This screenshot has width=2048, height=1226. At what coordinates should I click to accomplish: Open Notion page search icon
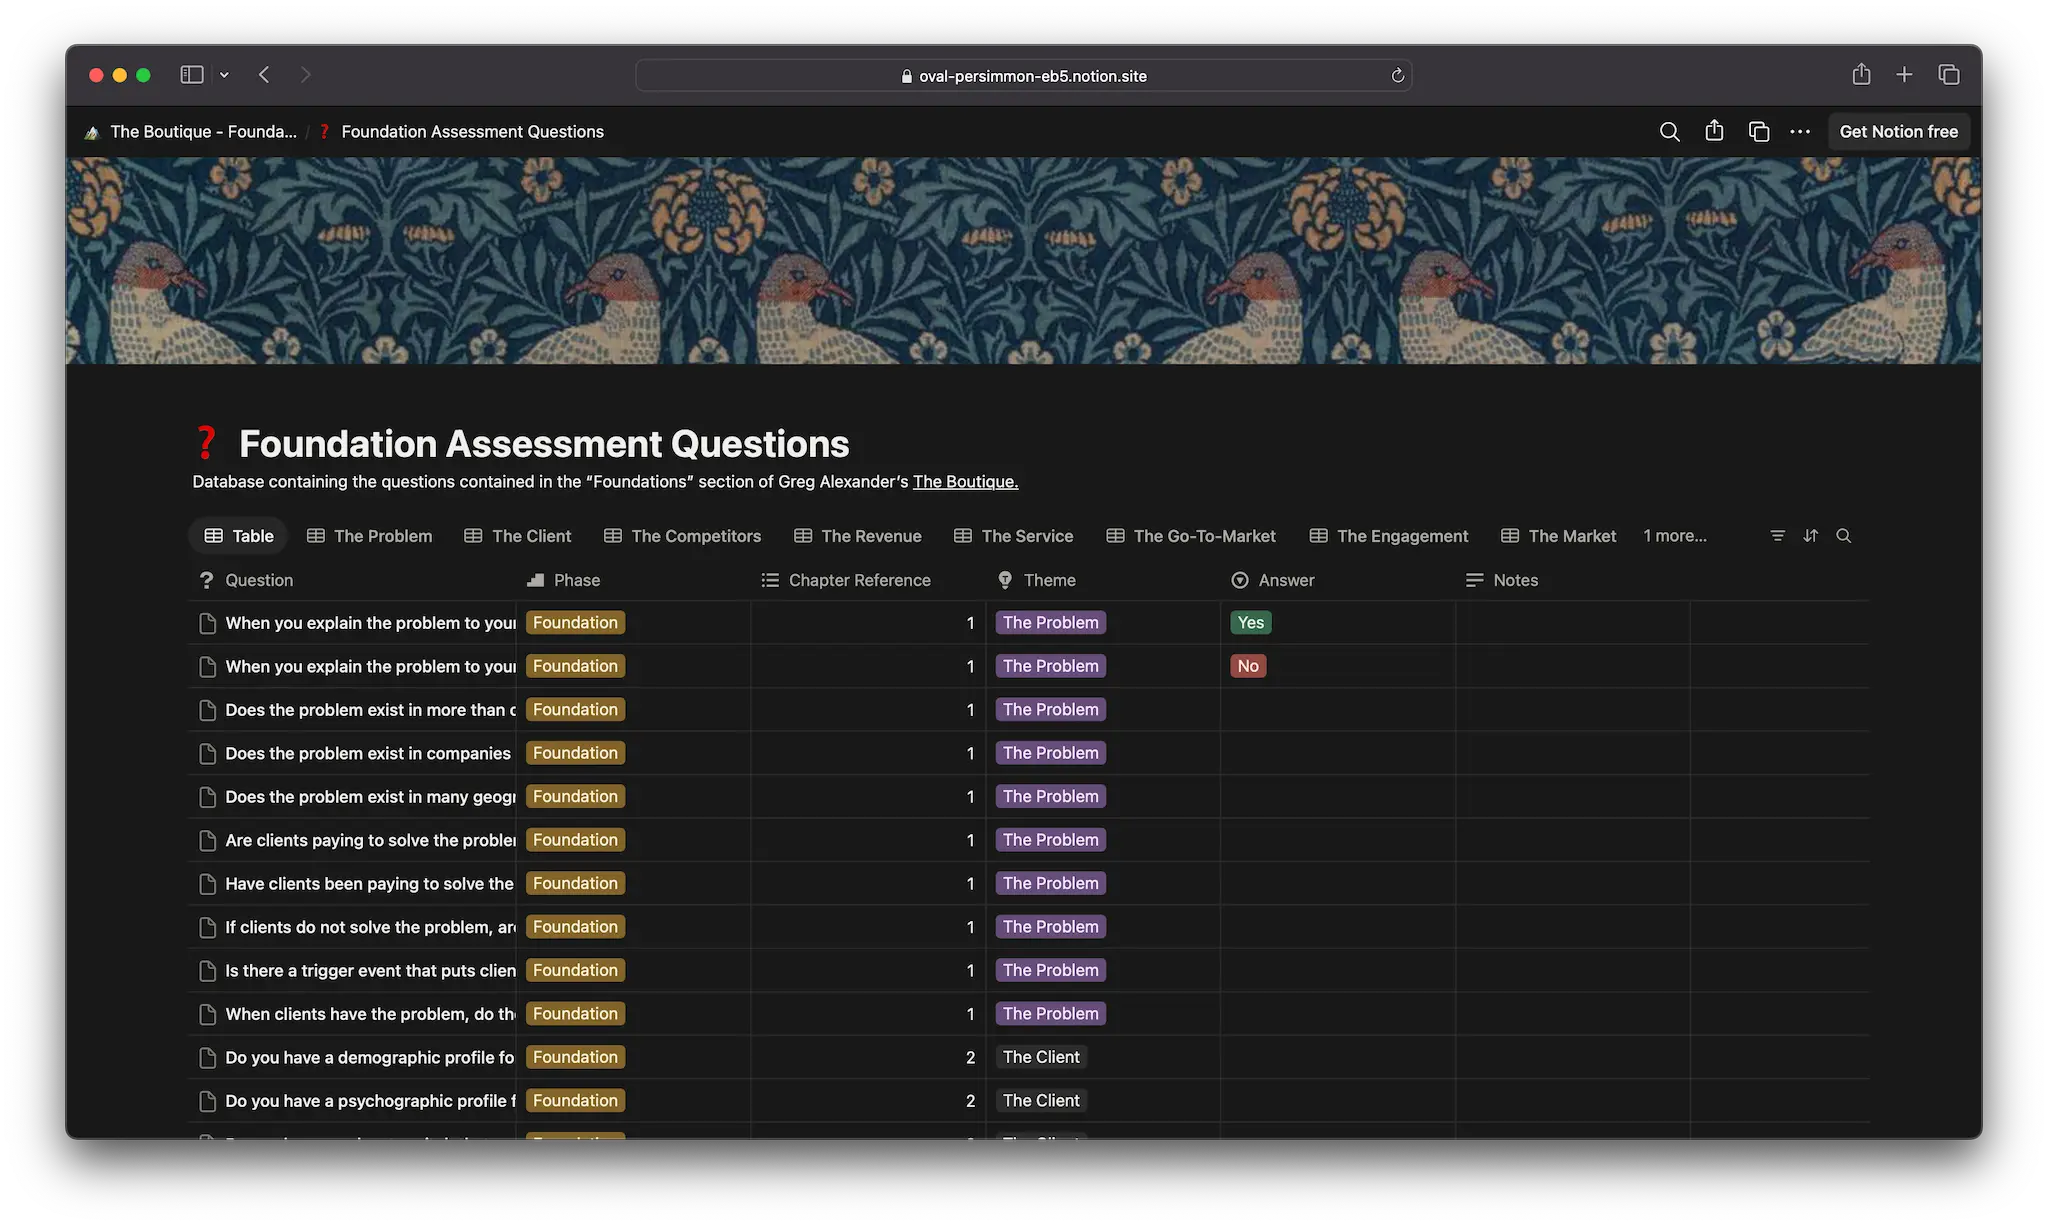pos(1669,132)
